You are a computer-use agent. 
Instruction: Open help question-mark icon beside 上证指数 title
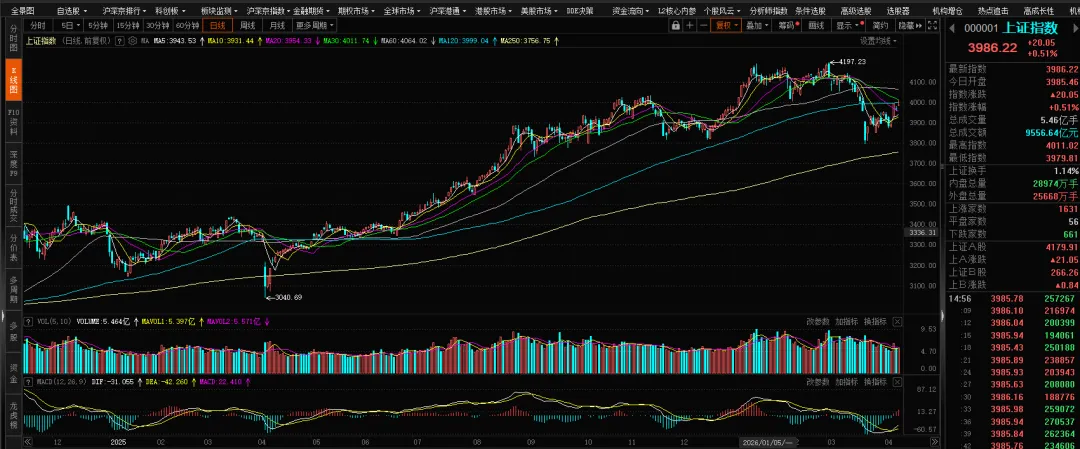coord(120,41)
